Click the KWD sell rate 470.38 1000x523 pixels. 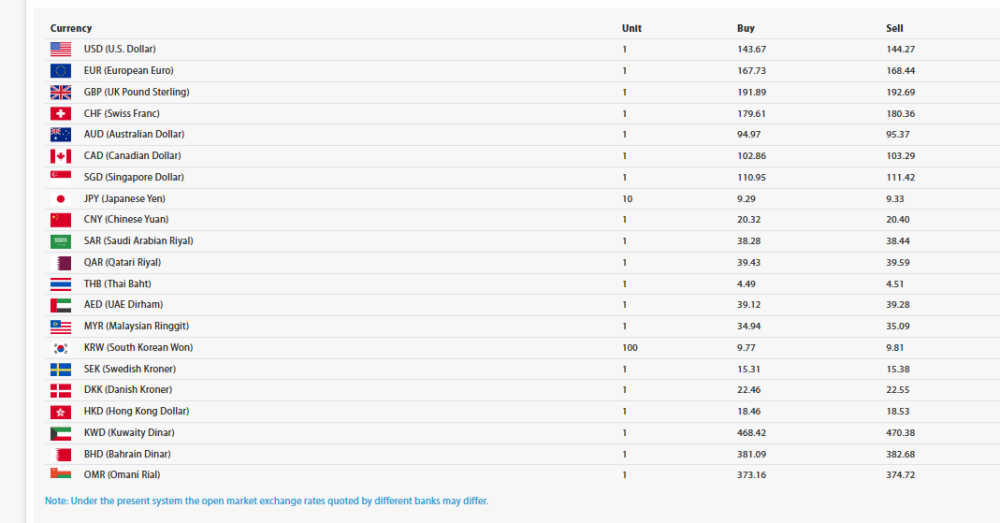click(900, 433)
